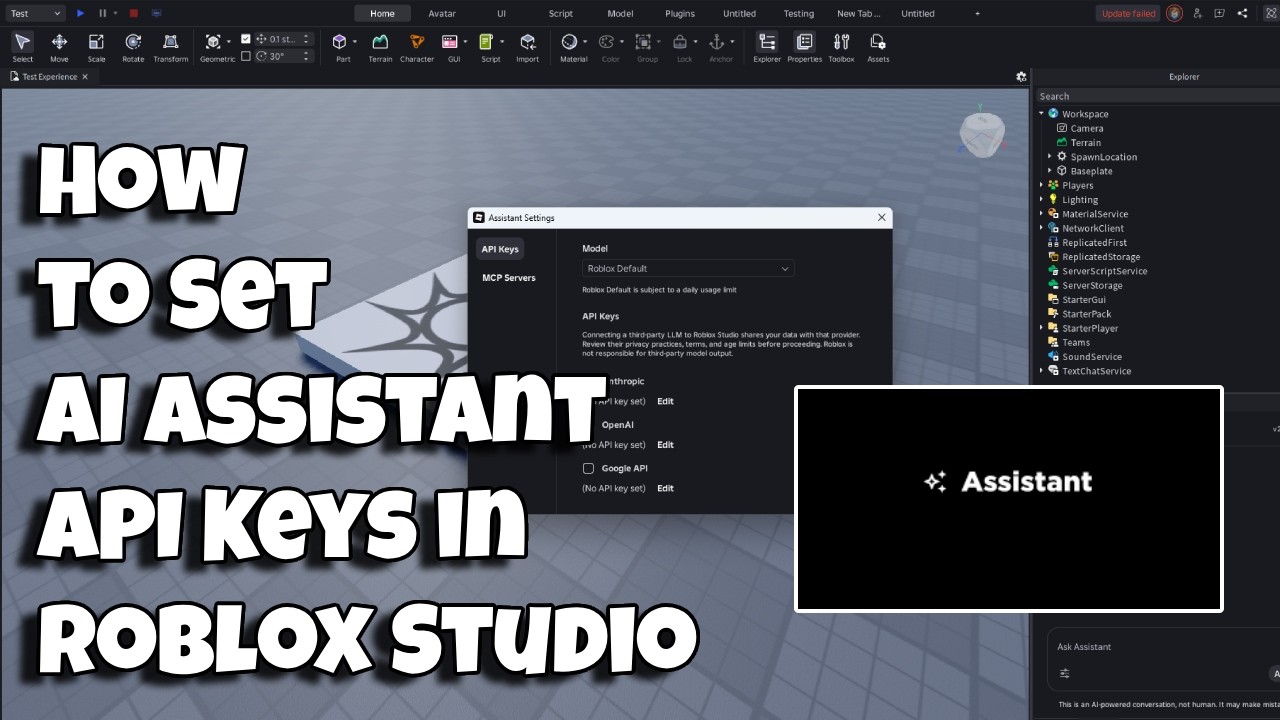
Task: Open the Model ribbon tab
Action: point(620,13)
